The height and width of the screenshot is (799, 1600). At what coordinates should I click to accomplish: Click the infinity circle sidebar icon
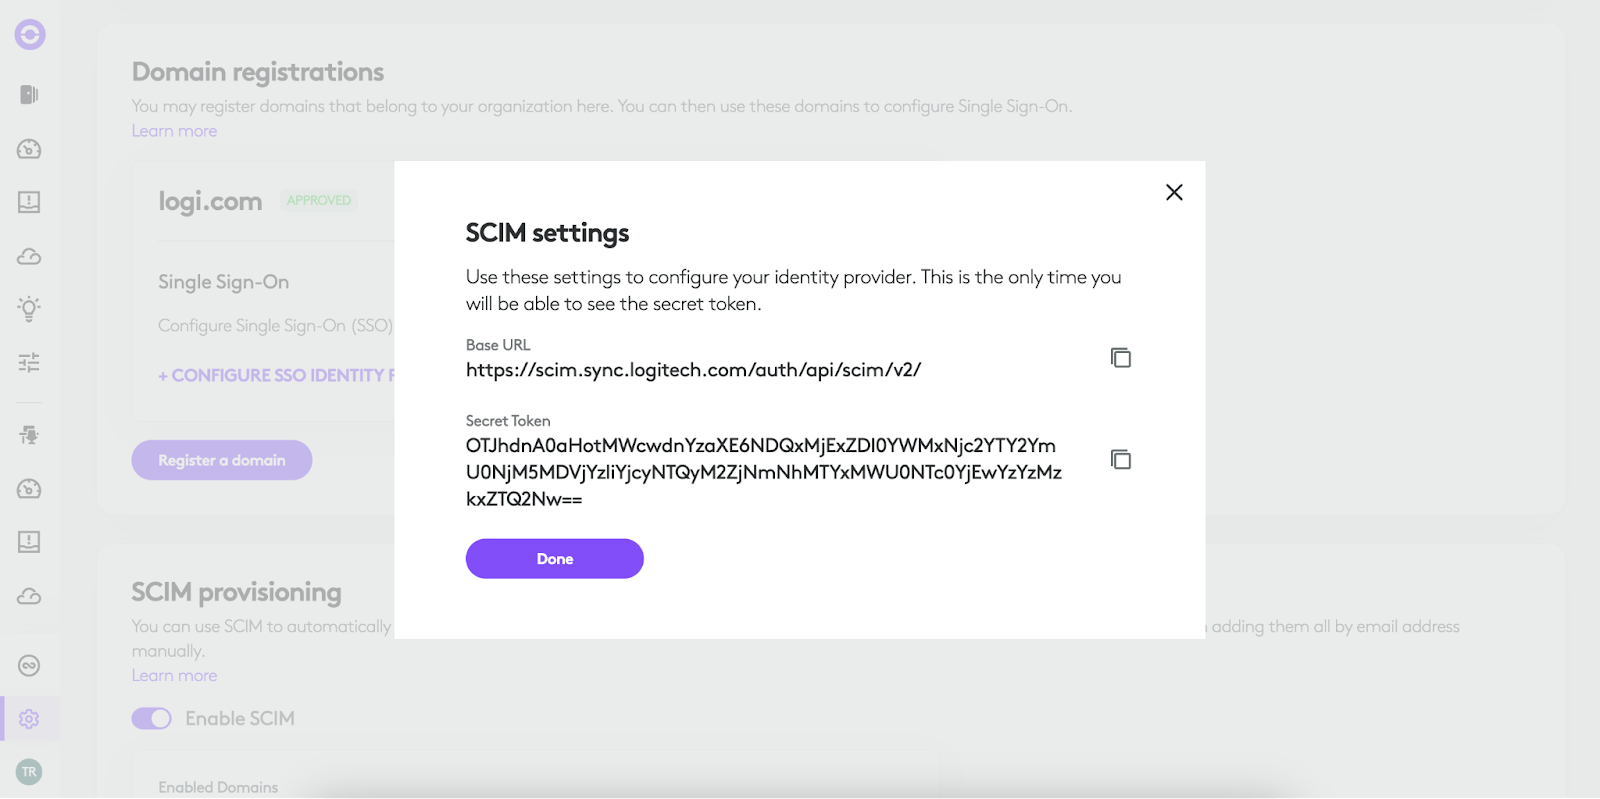click(x=29, y=665)
